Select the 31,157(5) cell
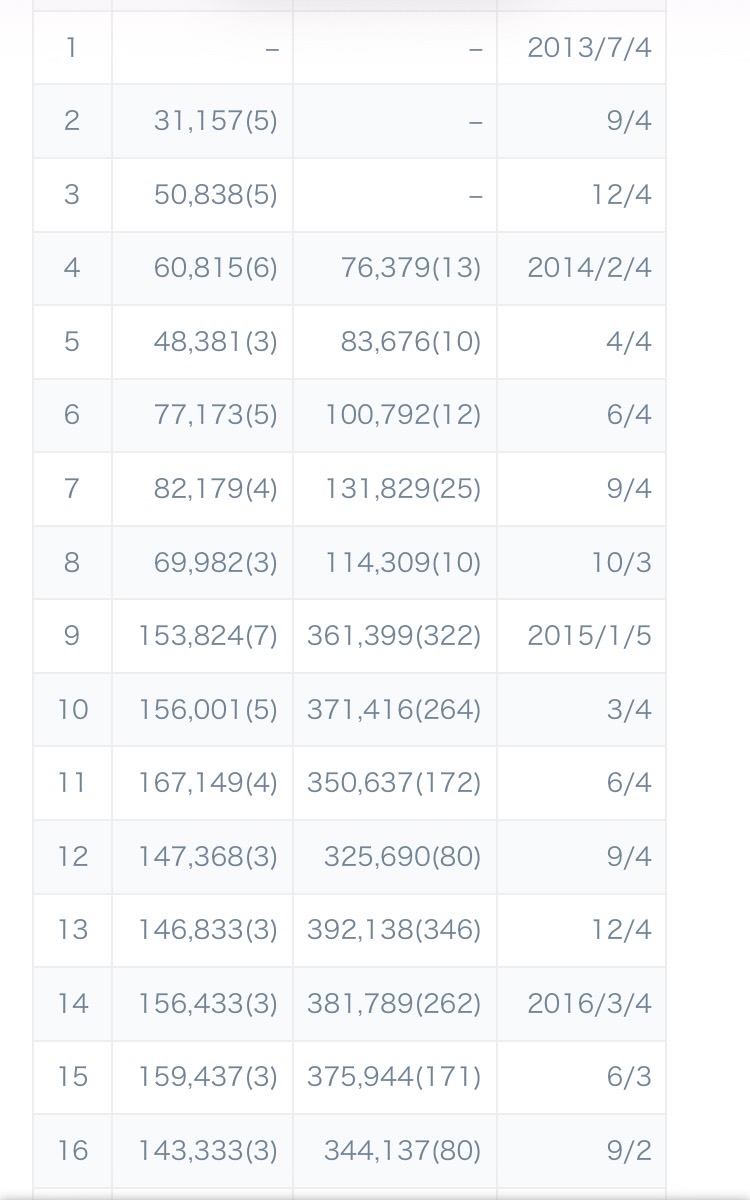 (215, 121)
